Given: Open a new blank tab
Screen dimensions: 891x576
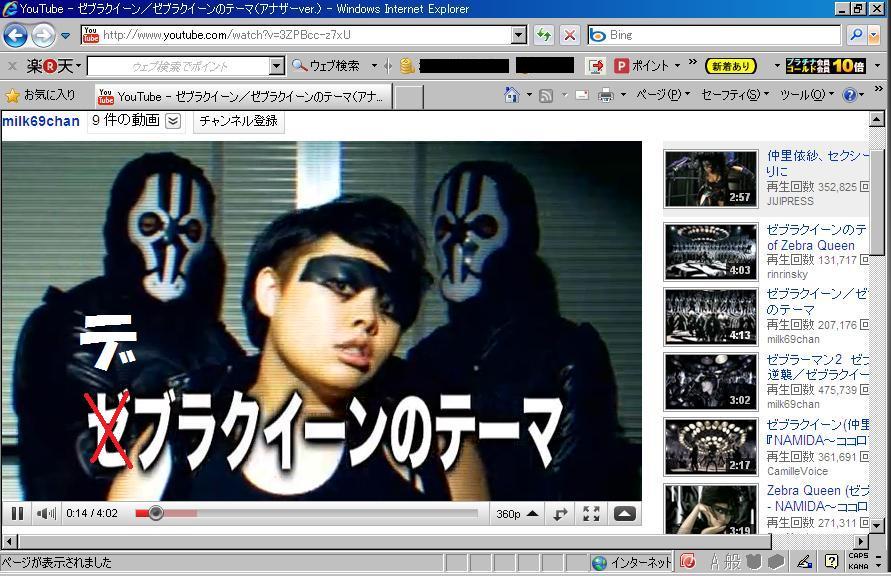Looking at the screenshot, I should click(x=409, y=97).
